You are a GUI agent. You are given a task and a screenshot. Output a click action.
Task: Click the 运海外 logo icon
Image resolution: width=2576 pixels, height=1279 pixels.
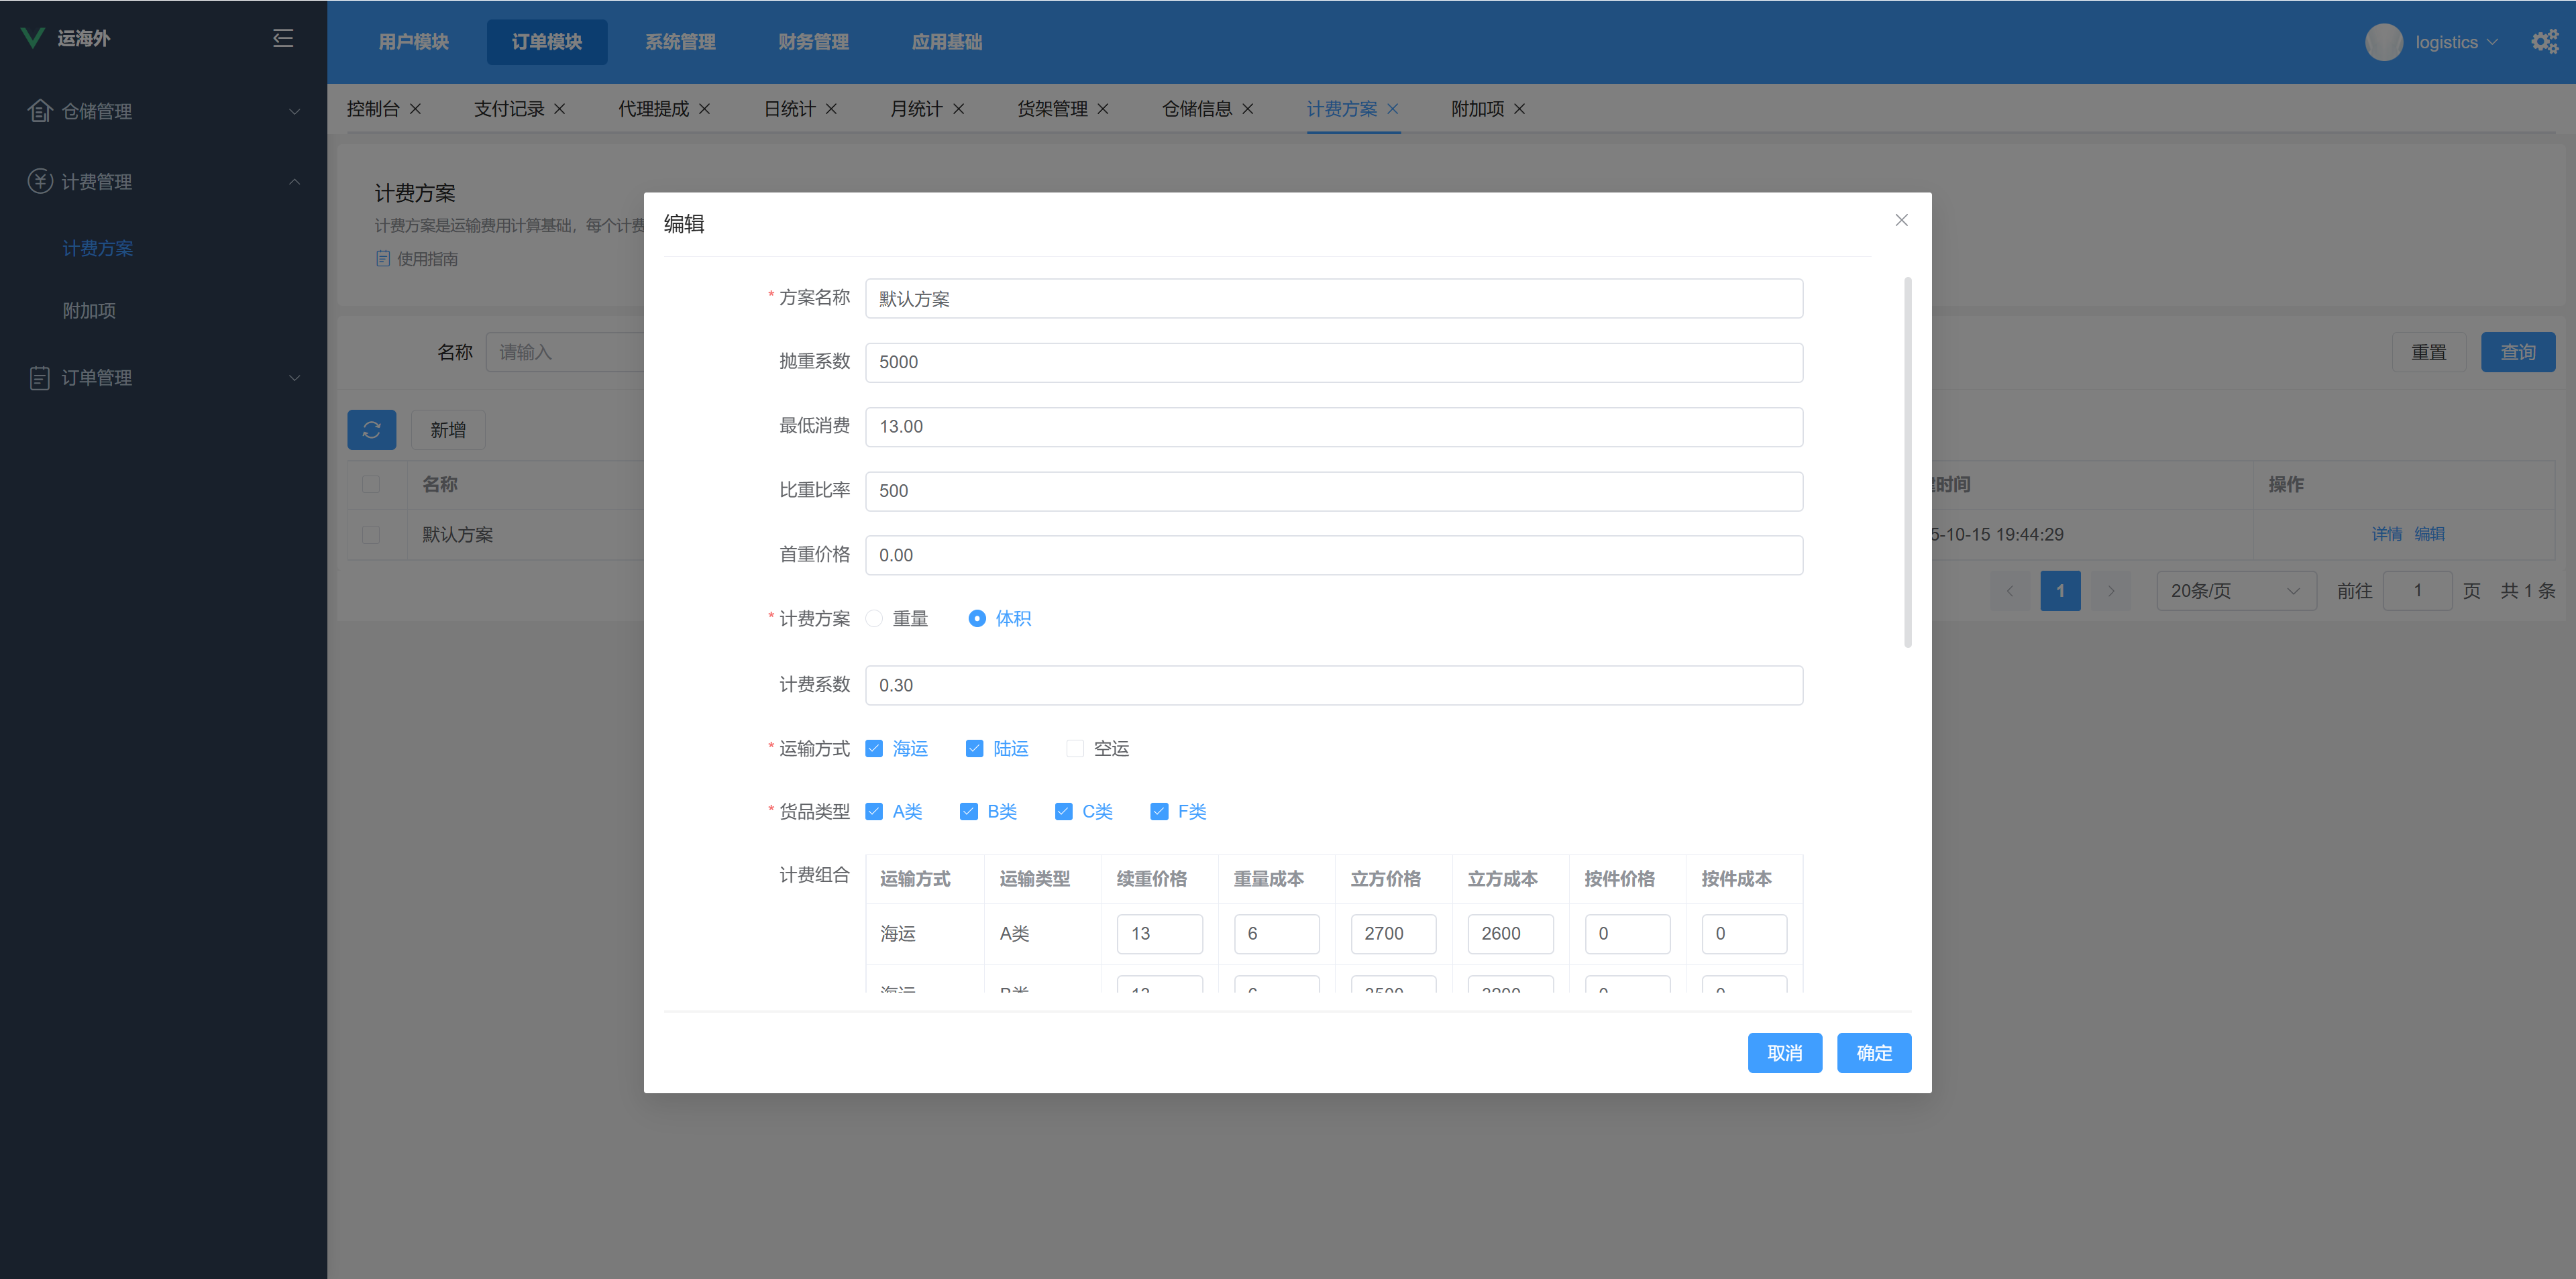point(33,38)
